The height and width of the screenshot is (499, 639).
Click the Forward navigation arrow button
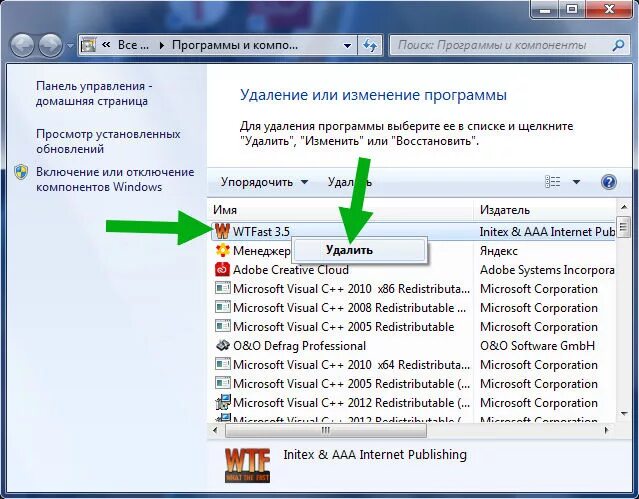pyautogui.click(x=51, y=45)
